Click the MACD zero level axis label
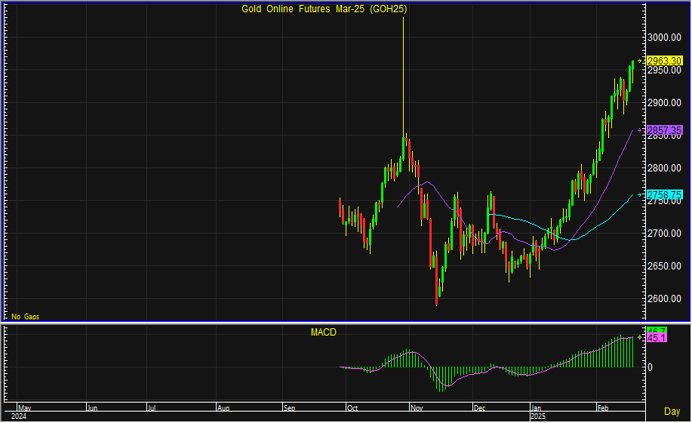This screenshot has width=692, height=423. pos(651,367)
